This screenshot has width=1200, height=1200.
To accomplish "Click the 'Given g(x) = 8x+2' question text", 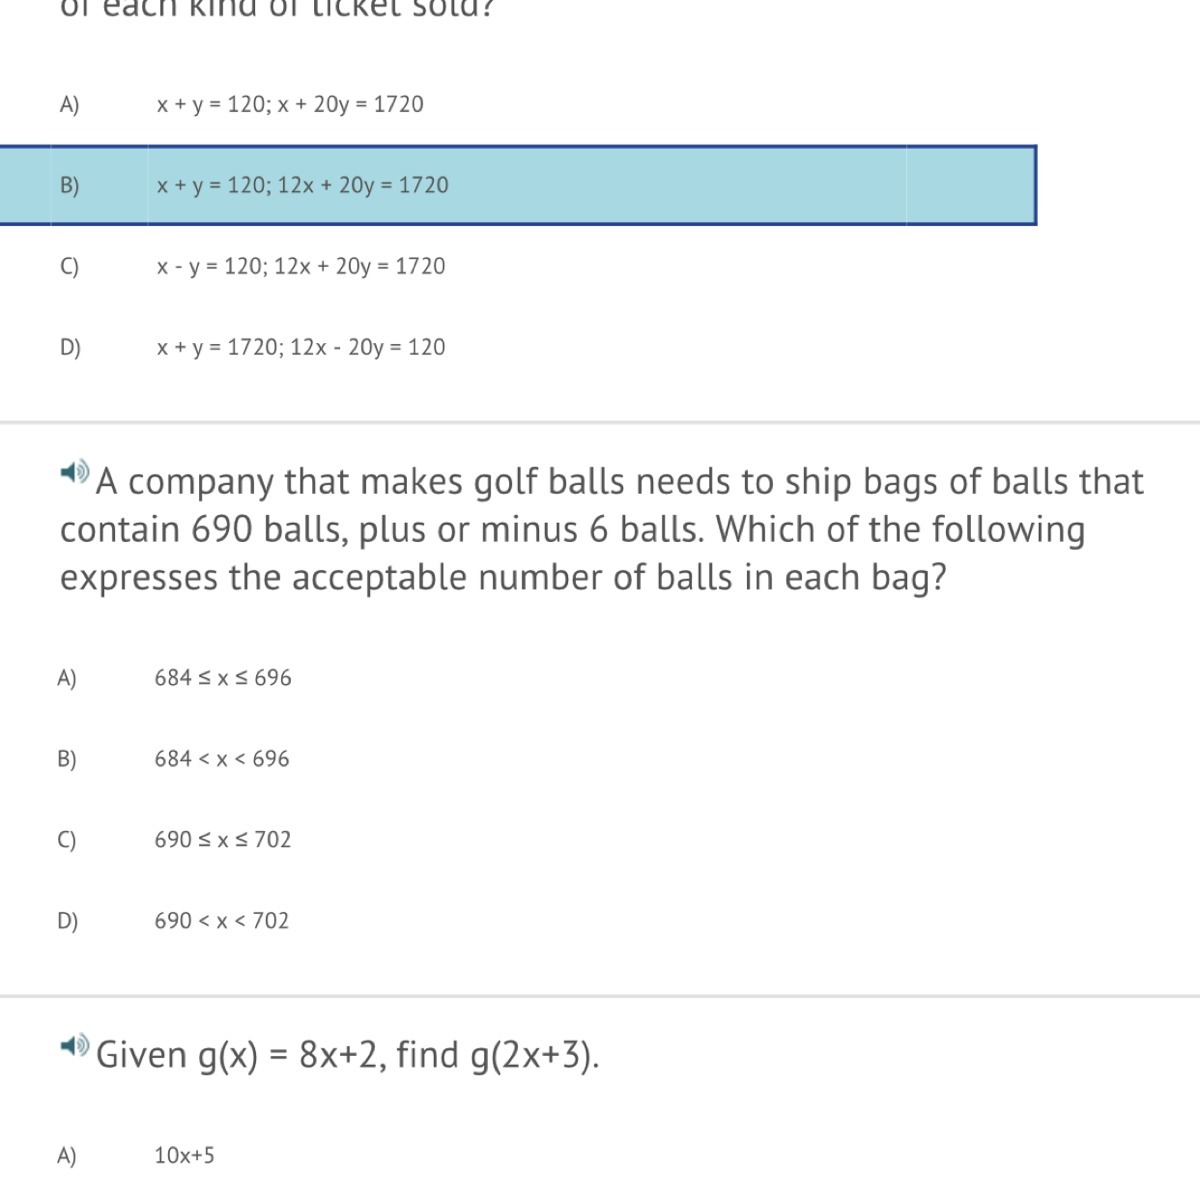I will click(x=348, y=1054).
